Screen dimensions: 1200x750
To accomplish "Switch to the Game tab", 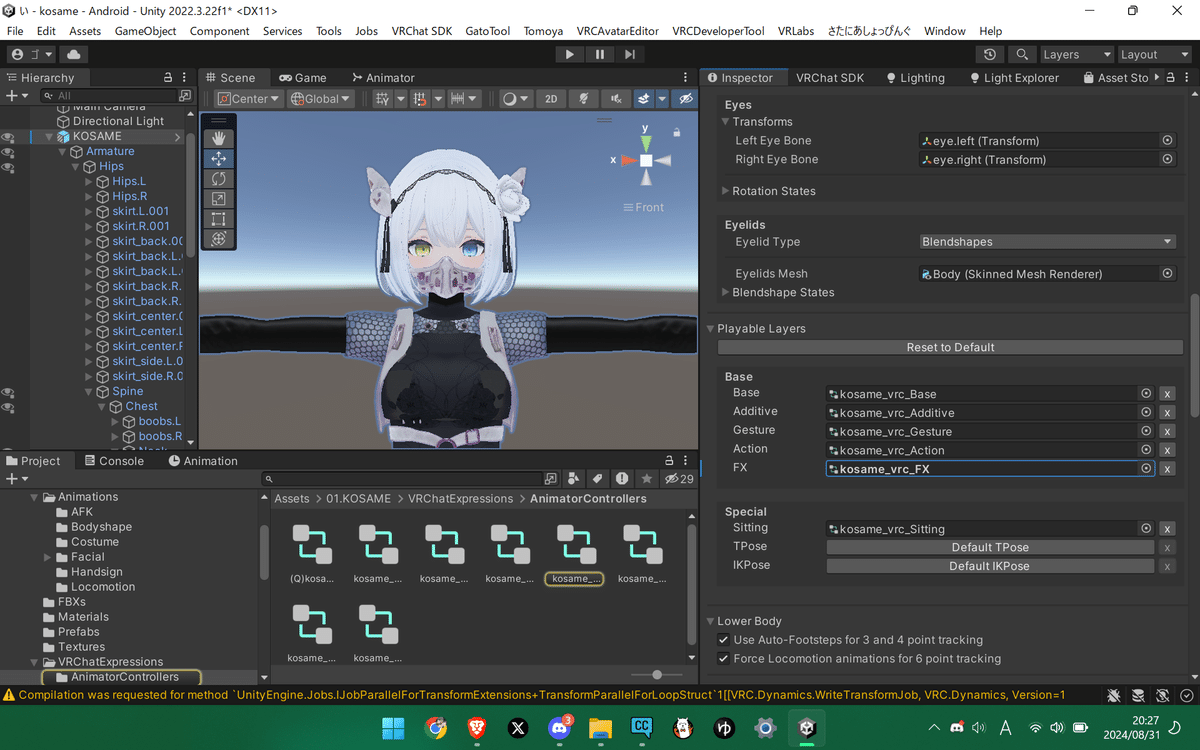I will point(303,77).
